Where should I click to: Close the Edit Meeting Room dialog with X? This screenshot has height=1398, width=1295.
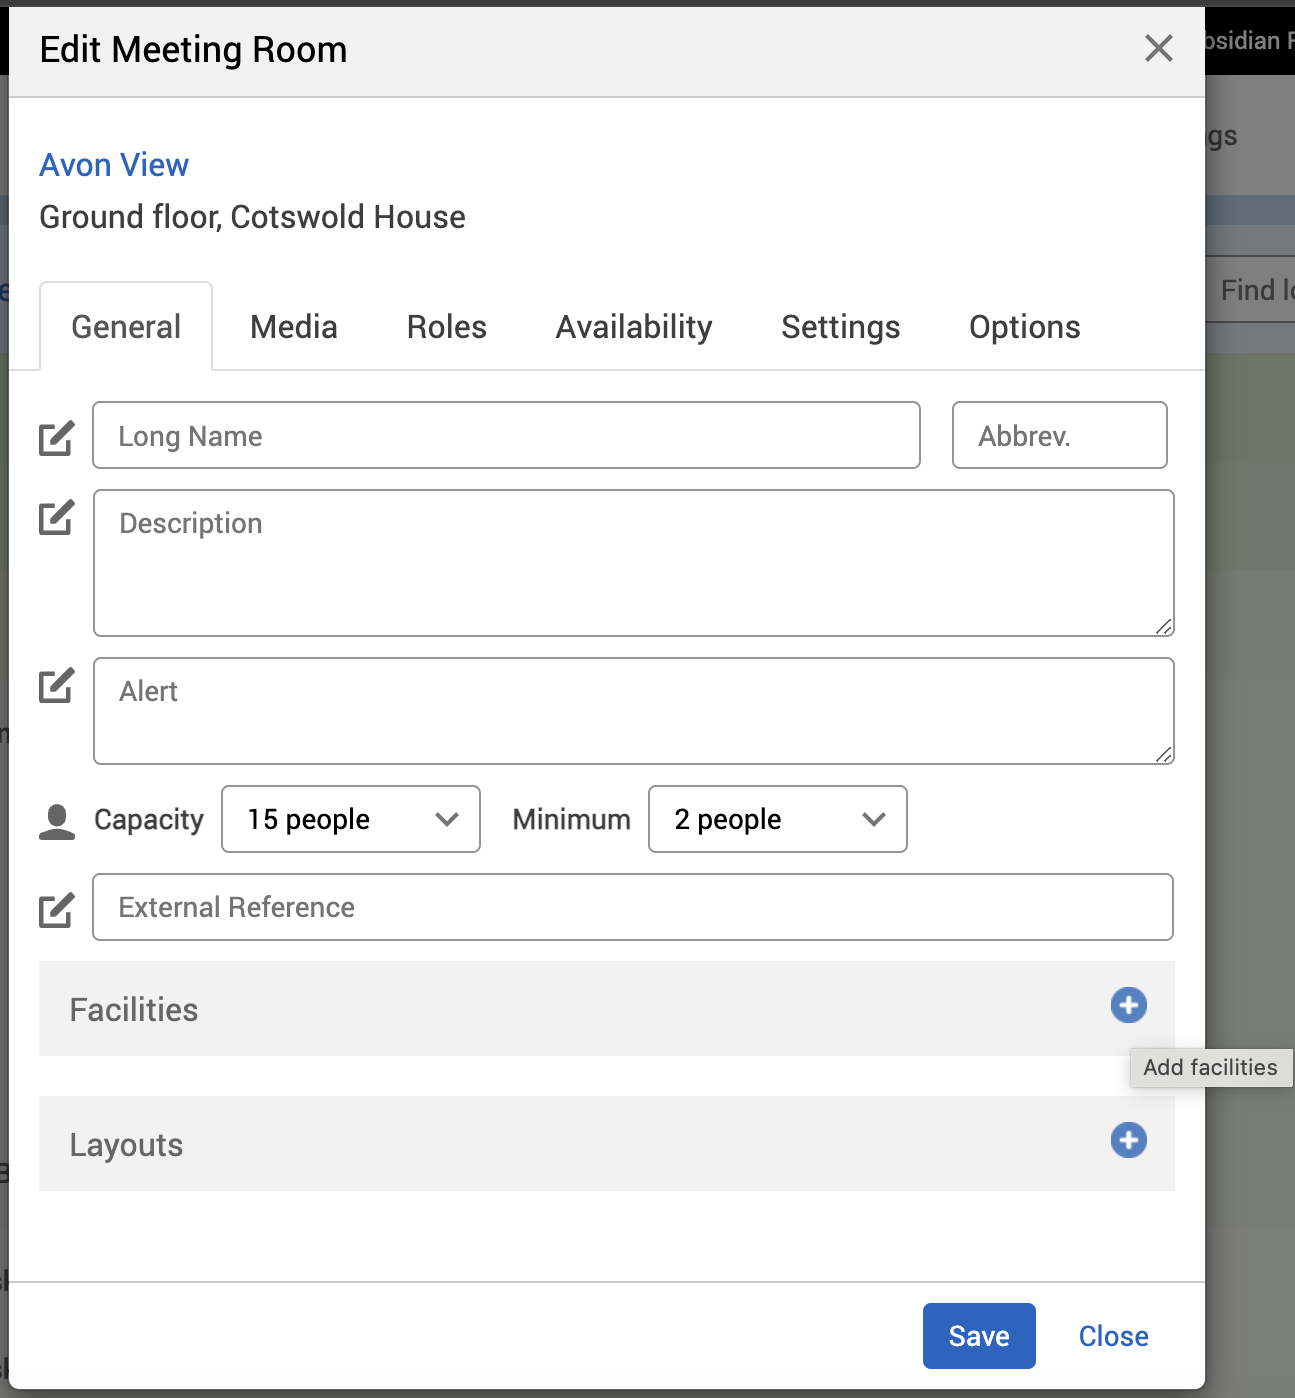point(1158,48)
